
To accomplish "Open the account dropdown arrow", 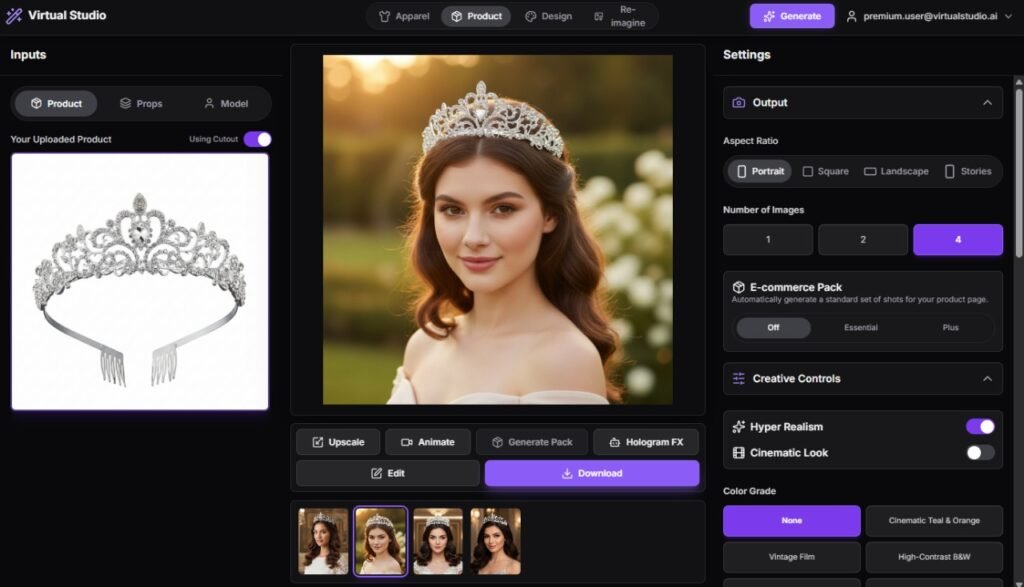I will click(1007, 16).
